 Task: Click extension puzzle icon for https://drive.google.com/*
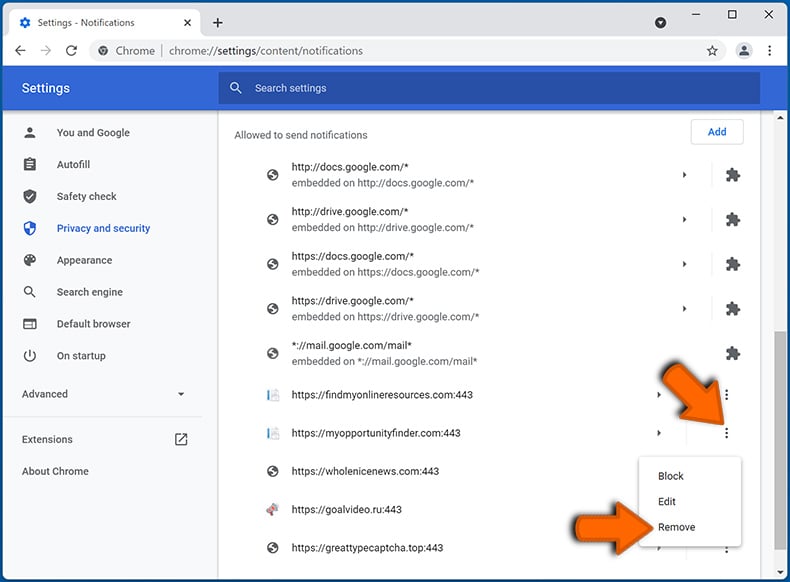point(733,308)
